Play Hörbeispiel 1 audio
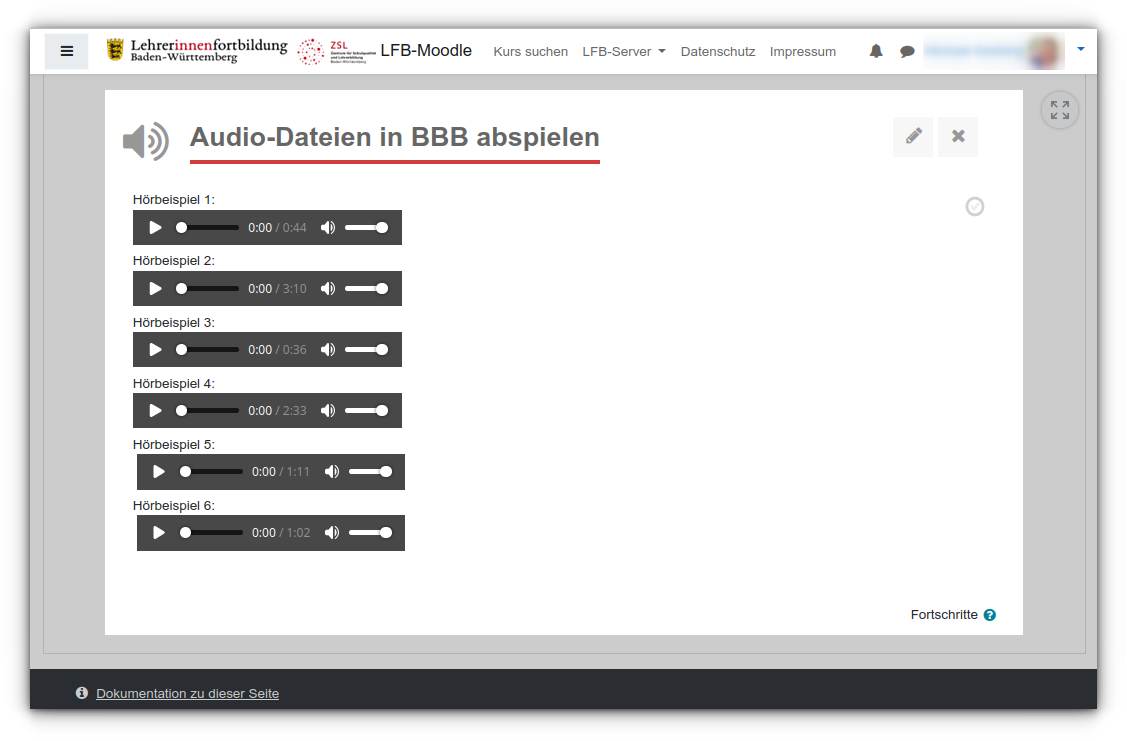The width and height of the screenshot is (1127, 741). click(x=155, y=228)
